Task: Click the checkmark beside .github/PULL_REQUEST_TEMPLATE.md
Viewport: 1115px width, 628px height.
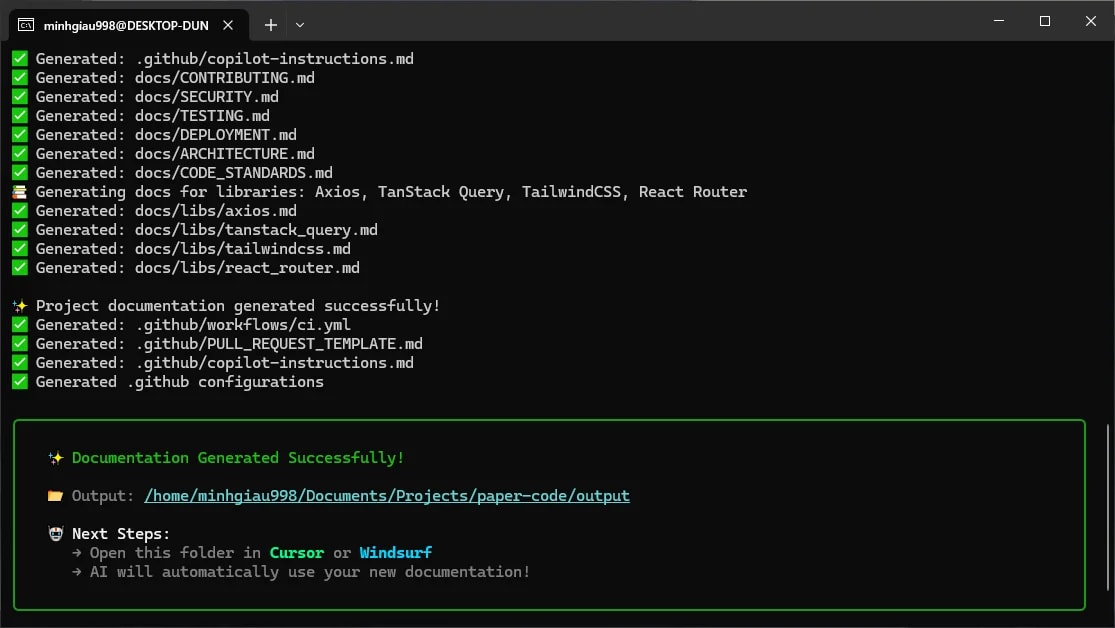Action: click(19, 343)
